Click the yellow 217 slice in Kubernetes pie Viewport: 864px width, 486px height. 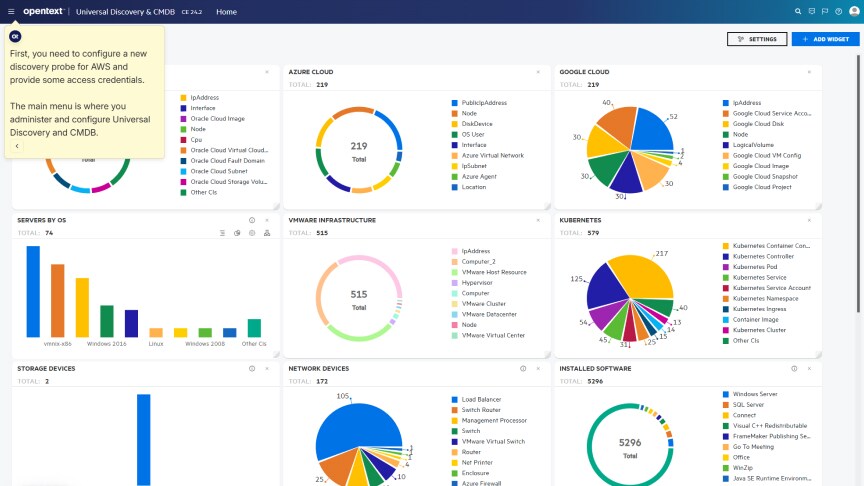point(642,277)
